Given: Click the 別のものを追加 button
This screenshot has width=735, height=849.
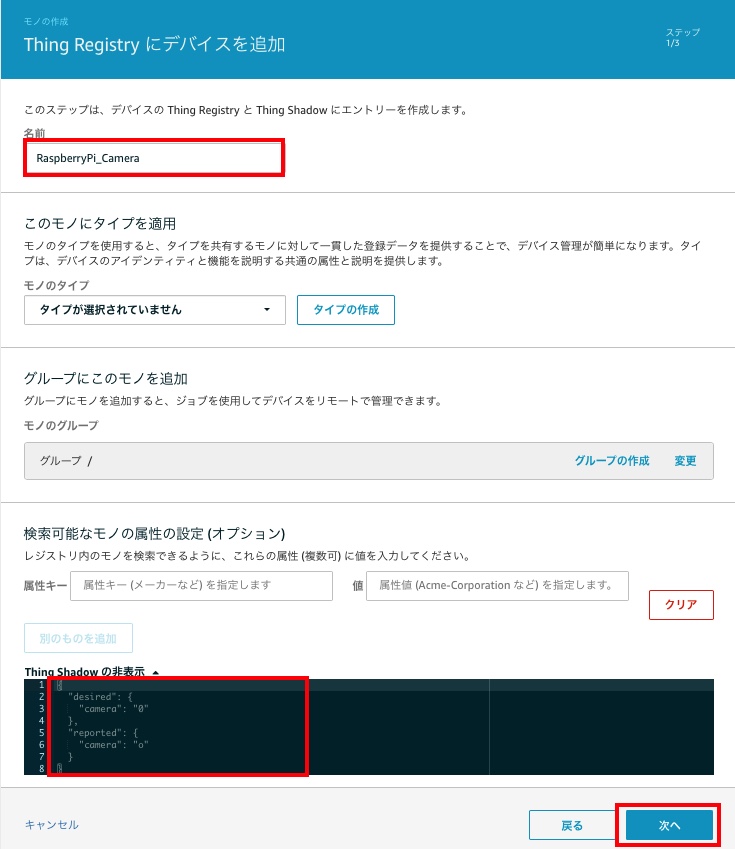Looking at the screenshot, I should point(79,638).
